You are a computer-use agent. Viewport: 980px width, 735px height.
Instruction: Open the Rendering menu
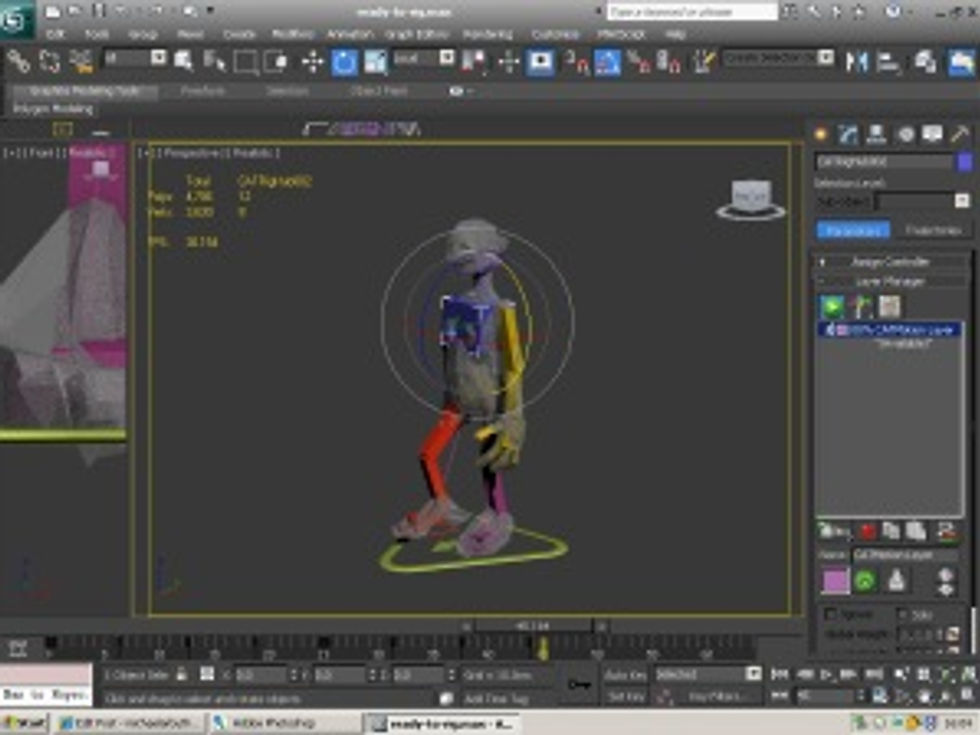(488, 34)
